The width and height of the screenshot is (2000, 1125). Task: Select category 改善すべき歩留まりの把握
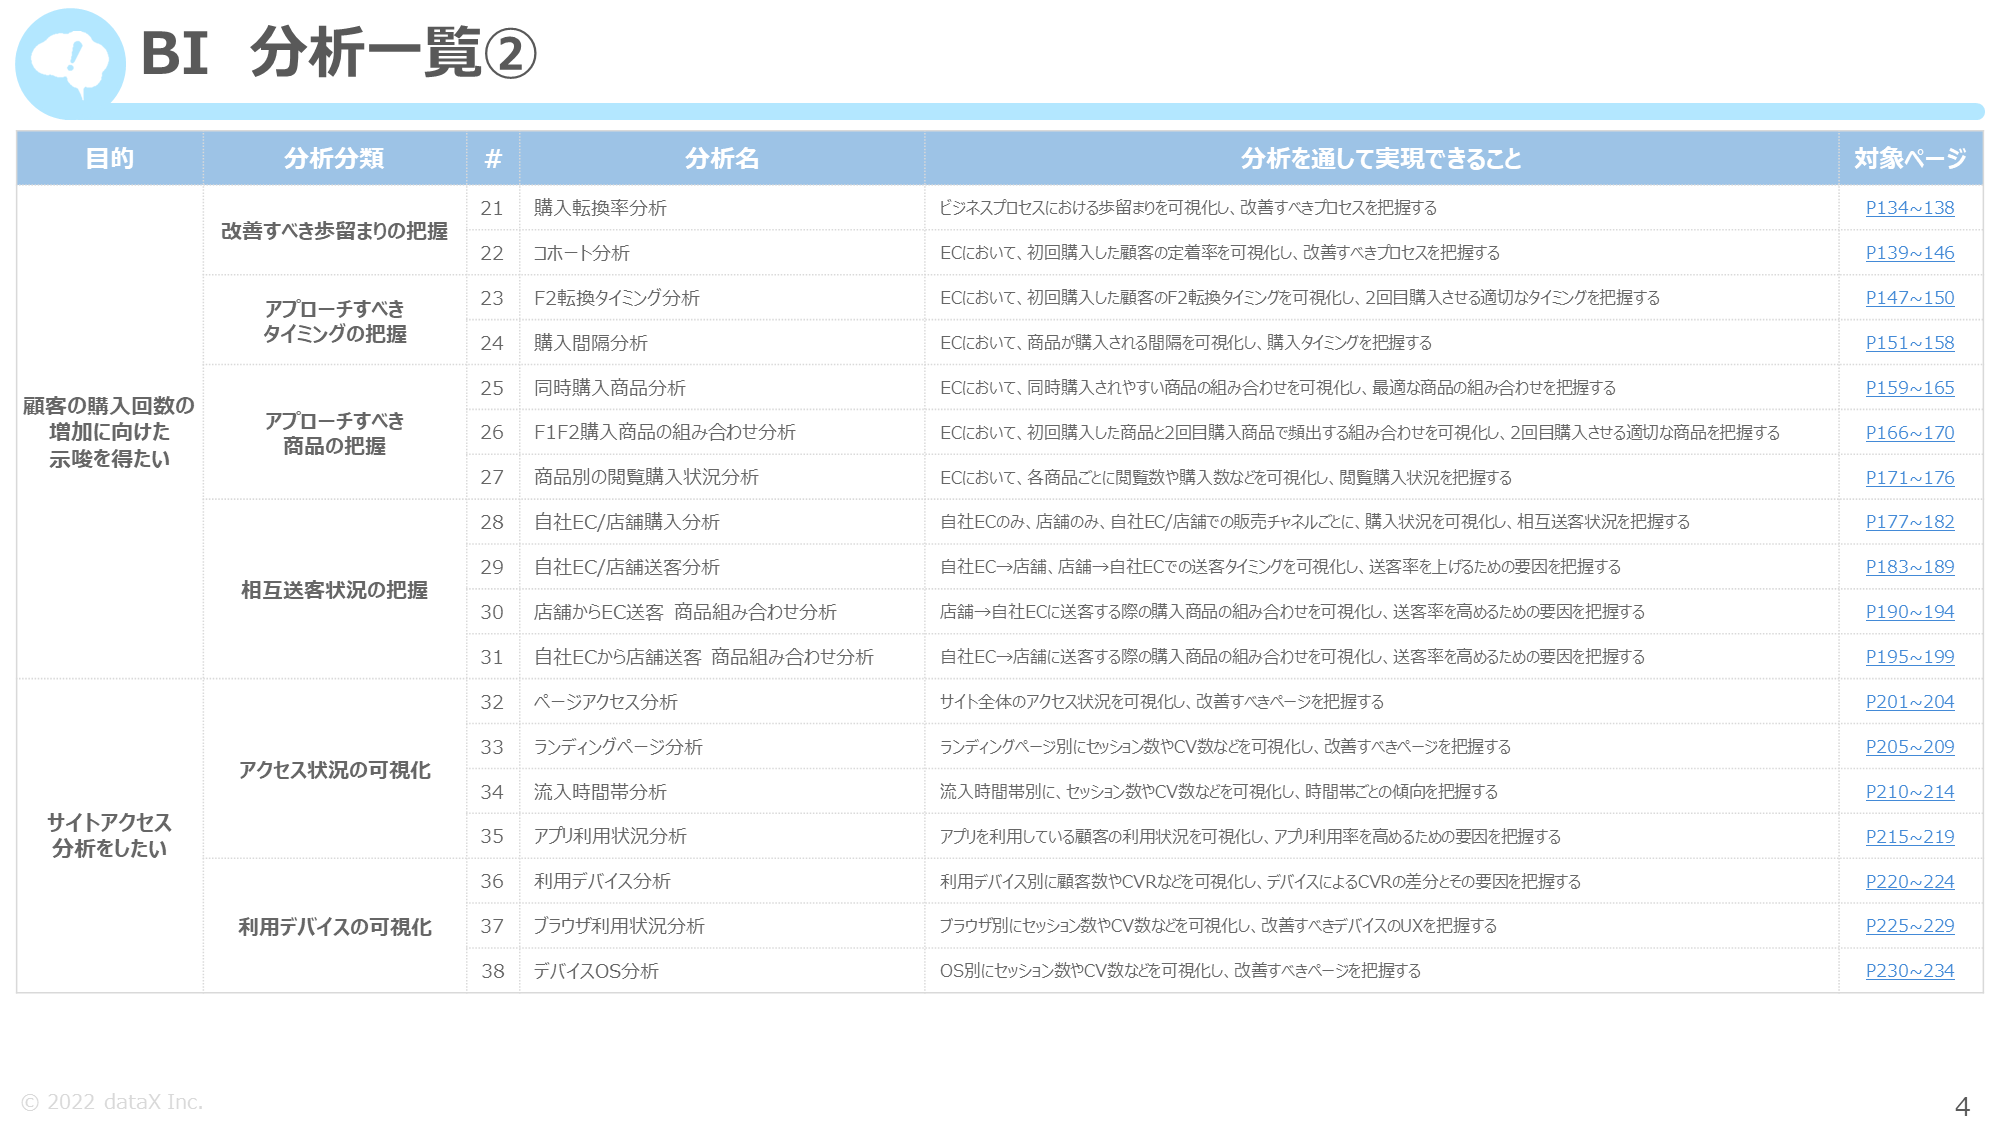335,231
